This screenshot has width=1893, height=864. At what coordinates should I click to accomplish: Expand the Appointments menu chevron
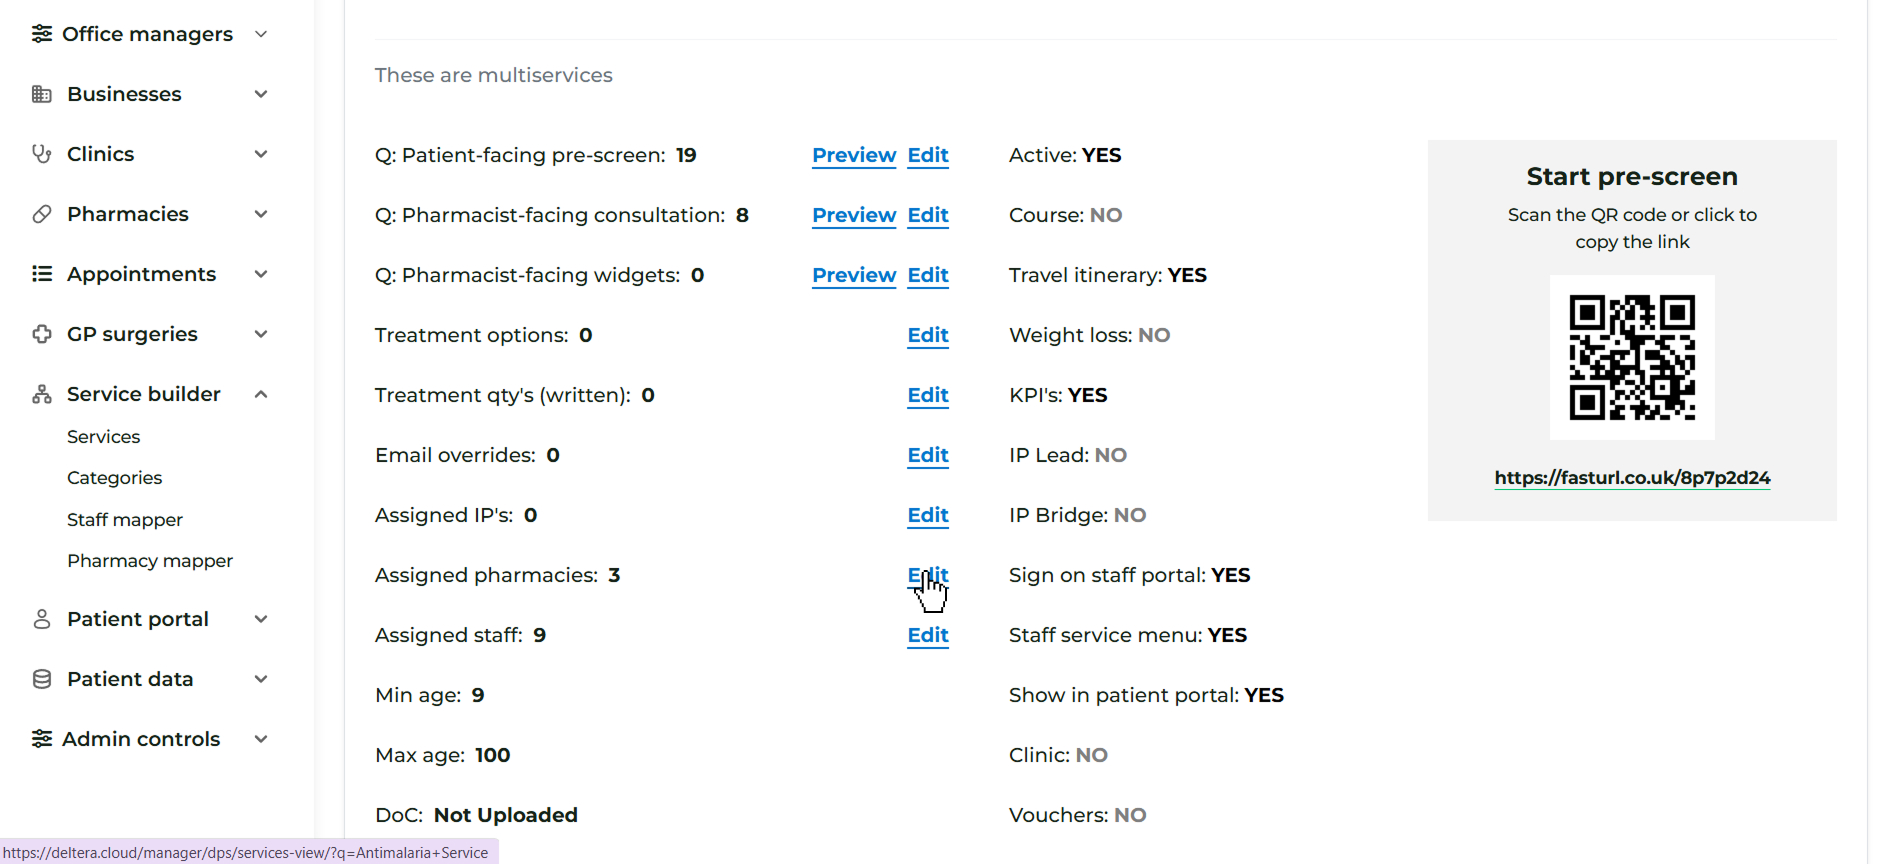click(x=261, y=274)
